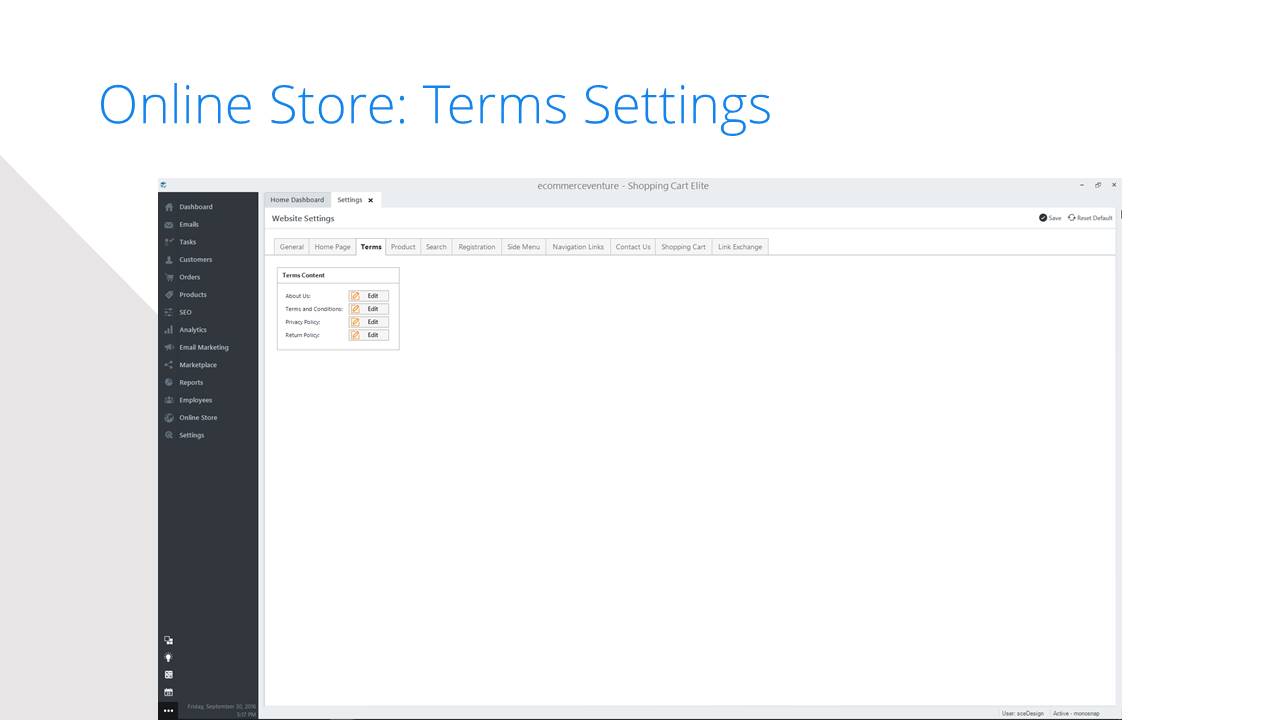Click the 'Privacy Policy:' label
1280x720 pixels.
pyautogui.click(x=303, y=322)
